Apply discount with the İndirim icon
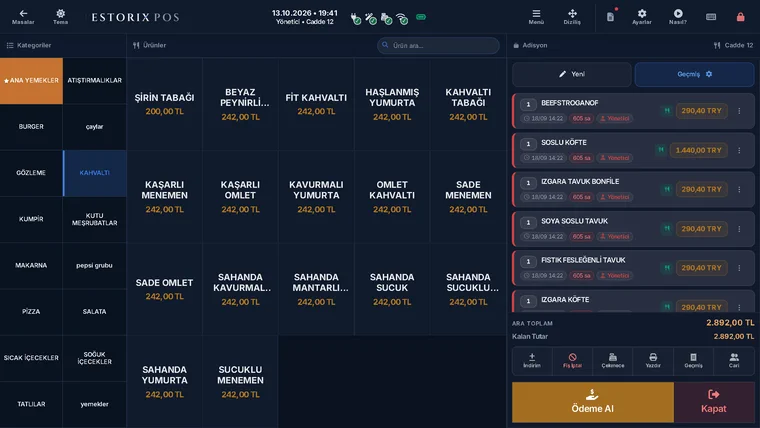The height and width of the screenshot is (428, 760). pos(532,361)
